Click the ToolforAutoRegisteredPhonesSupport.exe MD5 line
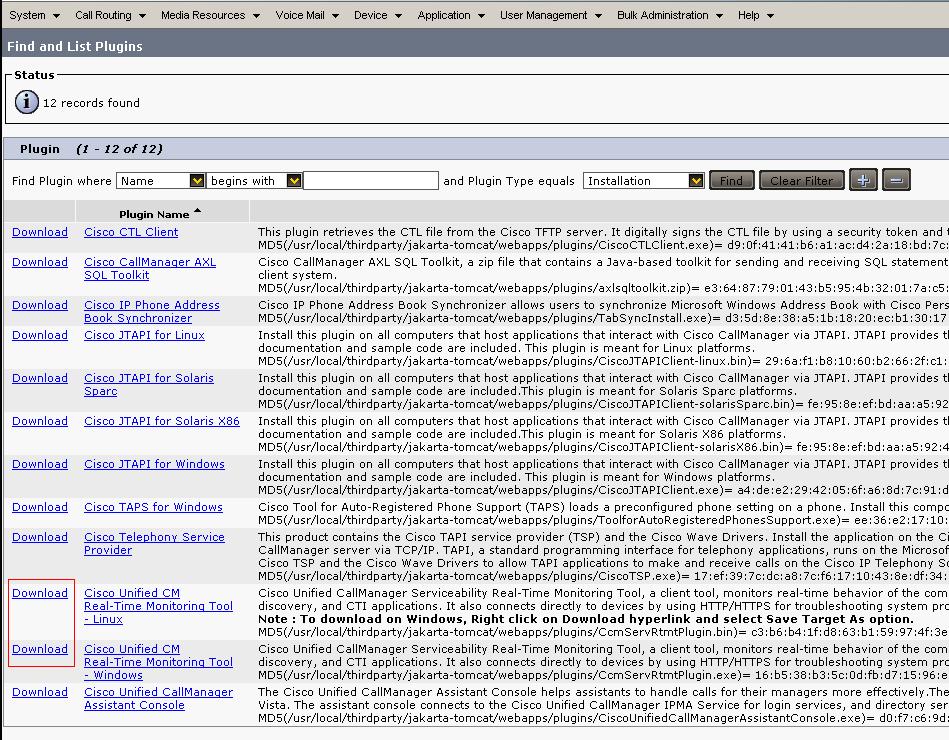This screenshot has height=740, width=949. pyautogui.click(x=603, y=520)
